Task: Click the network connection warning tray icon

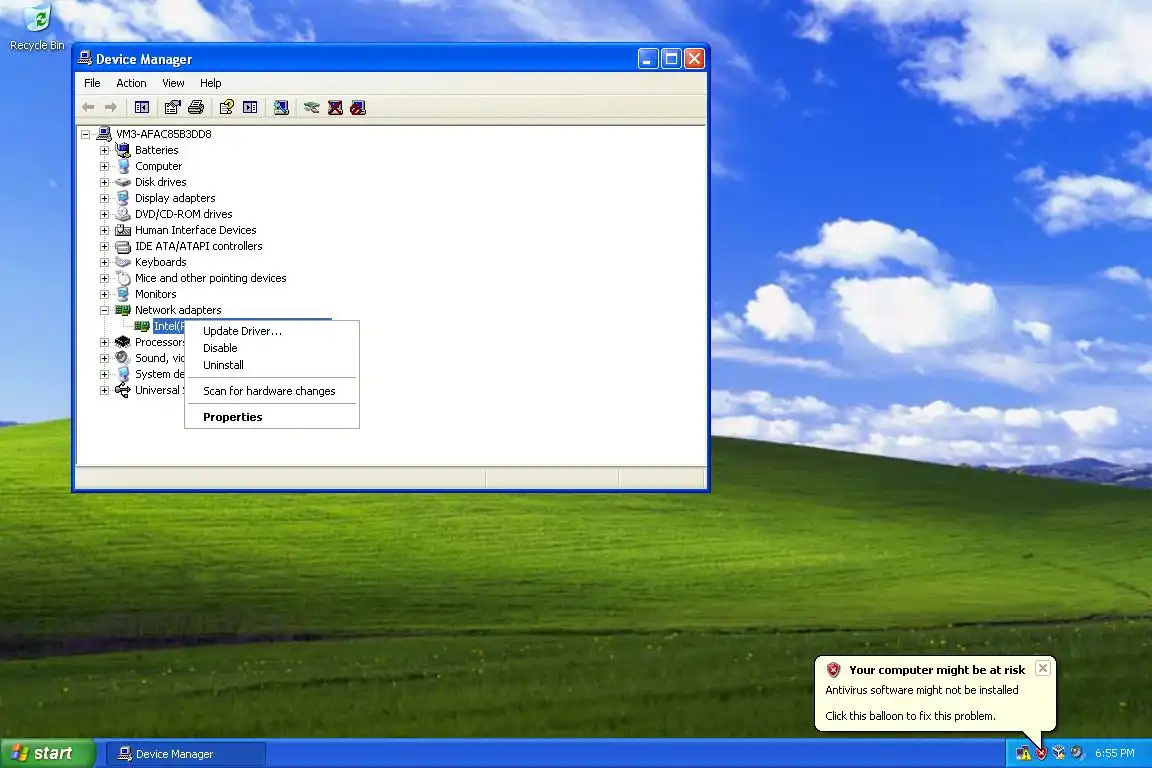Action: 1023,753
